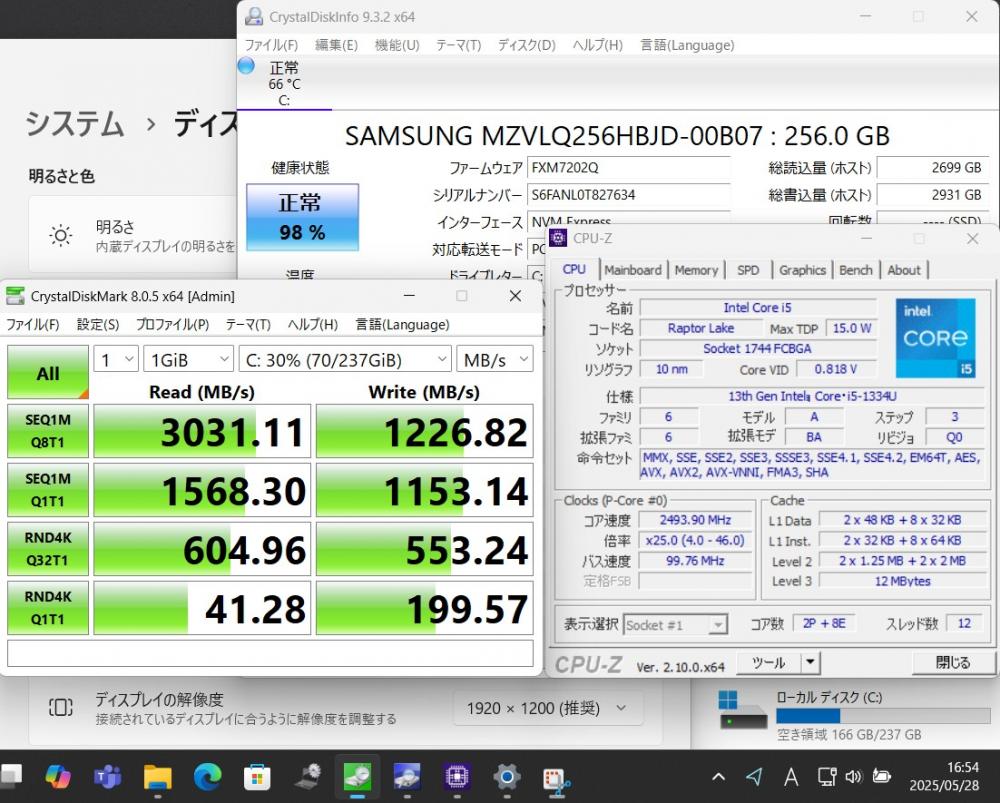Click the battery icon in the system tray
Viewport: 1000px width, 803px height.
(881, 777)
